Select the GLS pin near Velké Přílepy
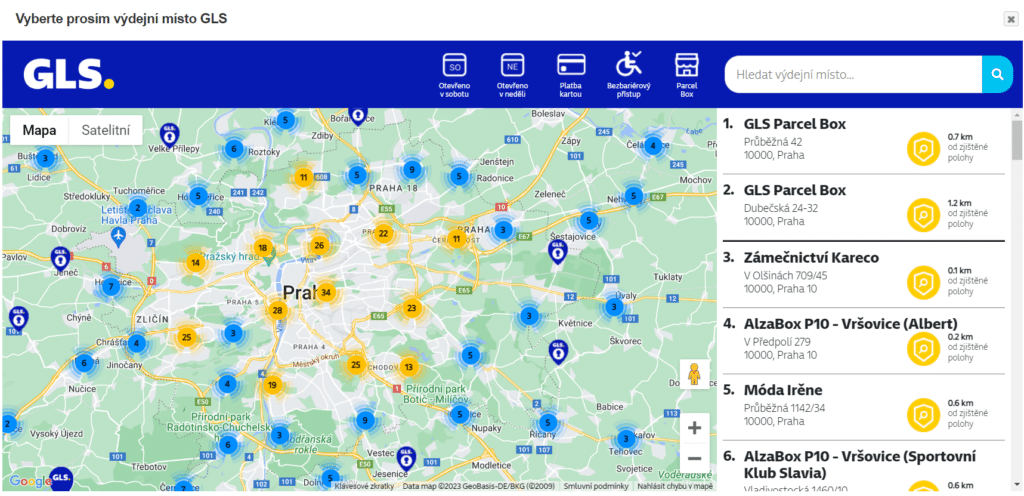This screenshot has width=1024, height=496. tap(168, 135)
